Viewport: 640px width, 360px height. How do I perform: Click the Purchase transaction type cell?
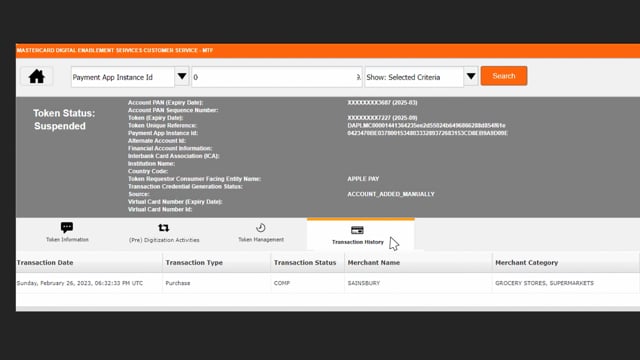click(216, 283)
